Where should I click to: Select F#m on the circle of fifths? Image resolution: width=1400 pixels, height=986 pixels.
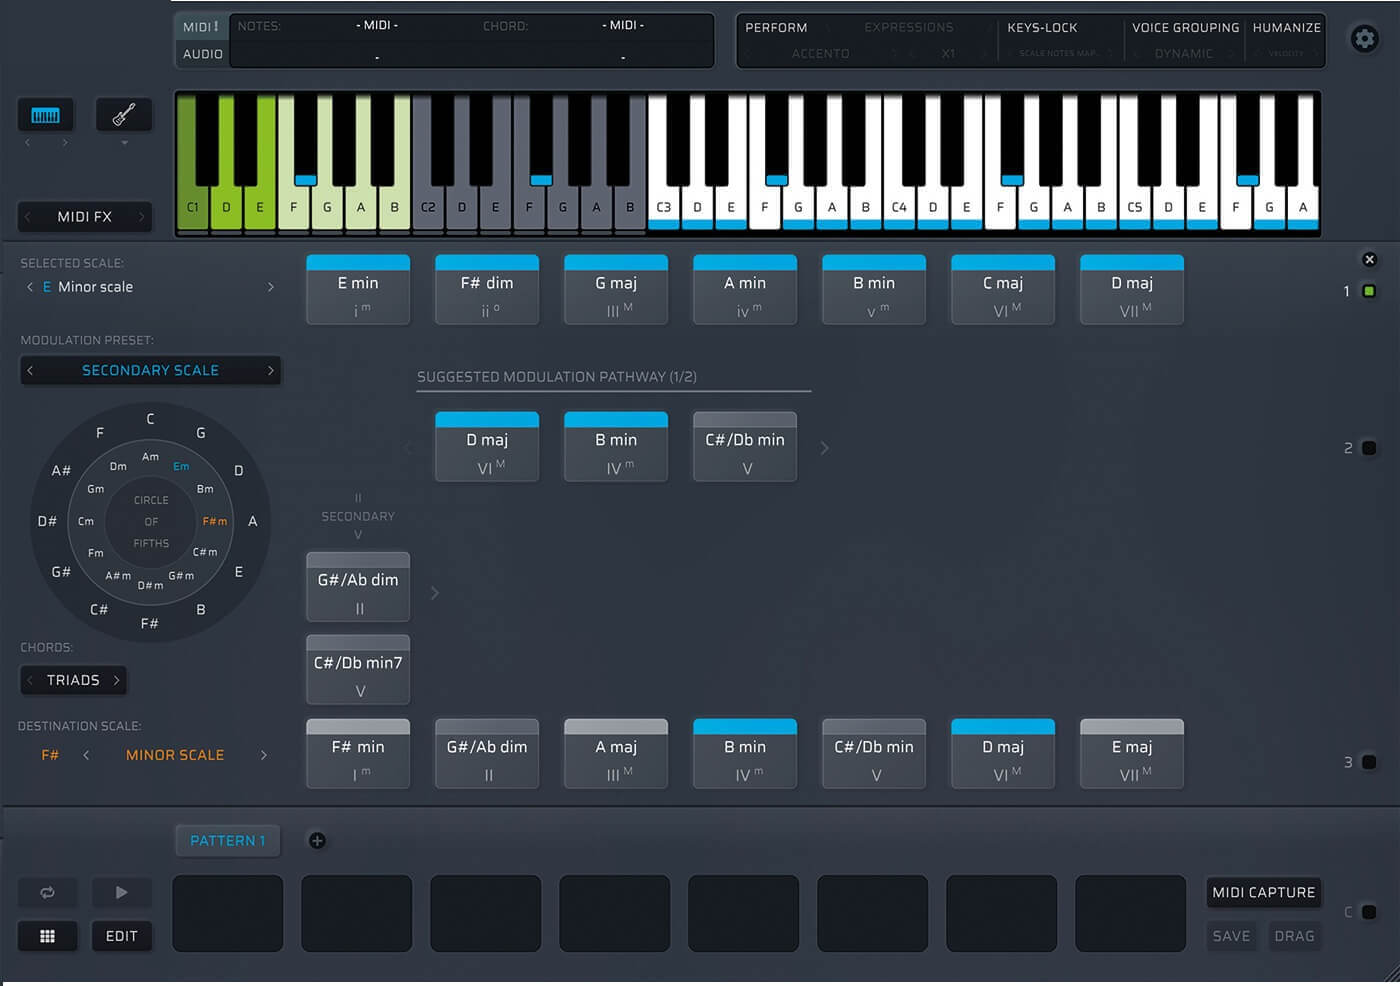(x=215, y=521)
